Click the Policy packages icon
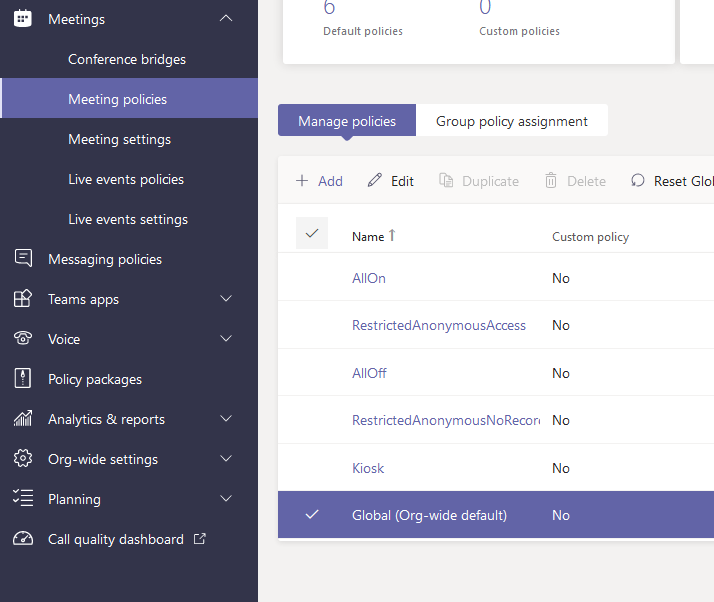The height and width of the screenshot is (602, 714). coord(23,378)
